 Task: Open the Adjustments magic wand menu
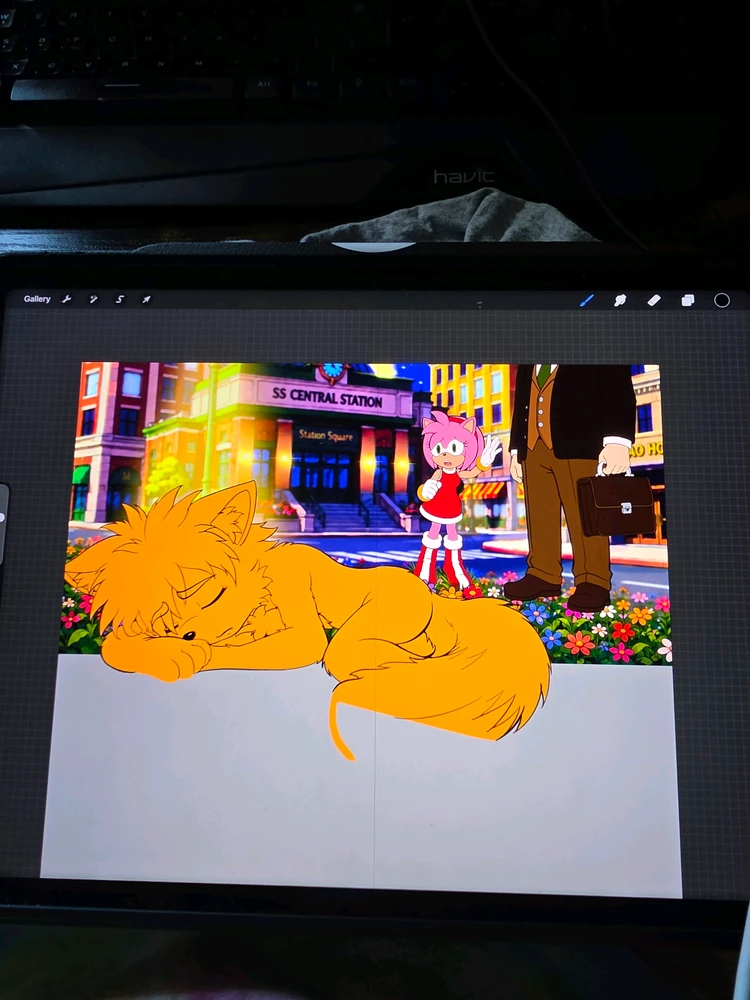(x=93, y=299)
